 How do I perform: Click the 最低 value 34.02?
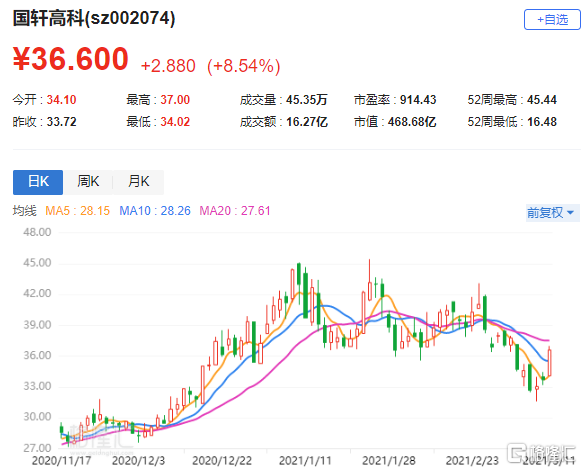click(175, 121)
